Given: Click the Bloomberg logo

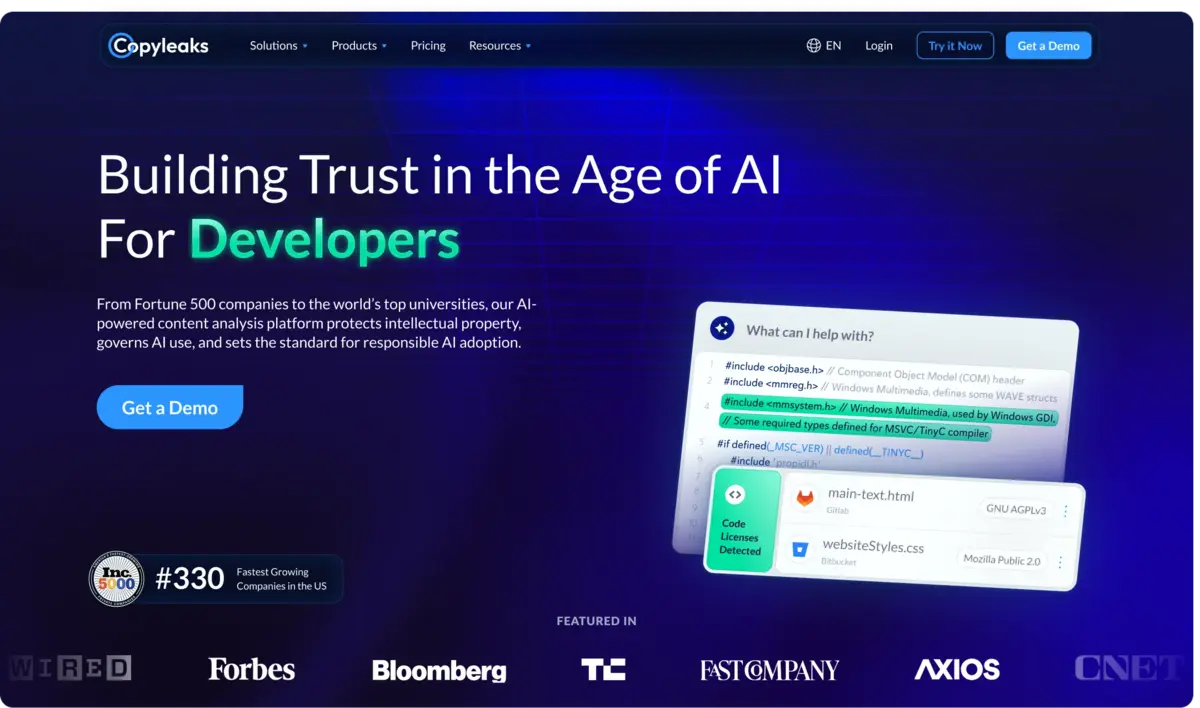Looking at the screenshot, I should click(439, 670).
